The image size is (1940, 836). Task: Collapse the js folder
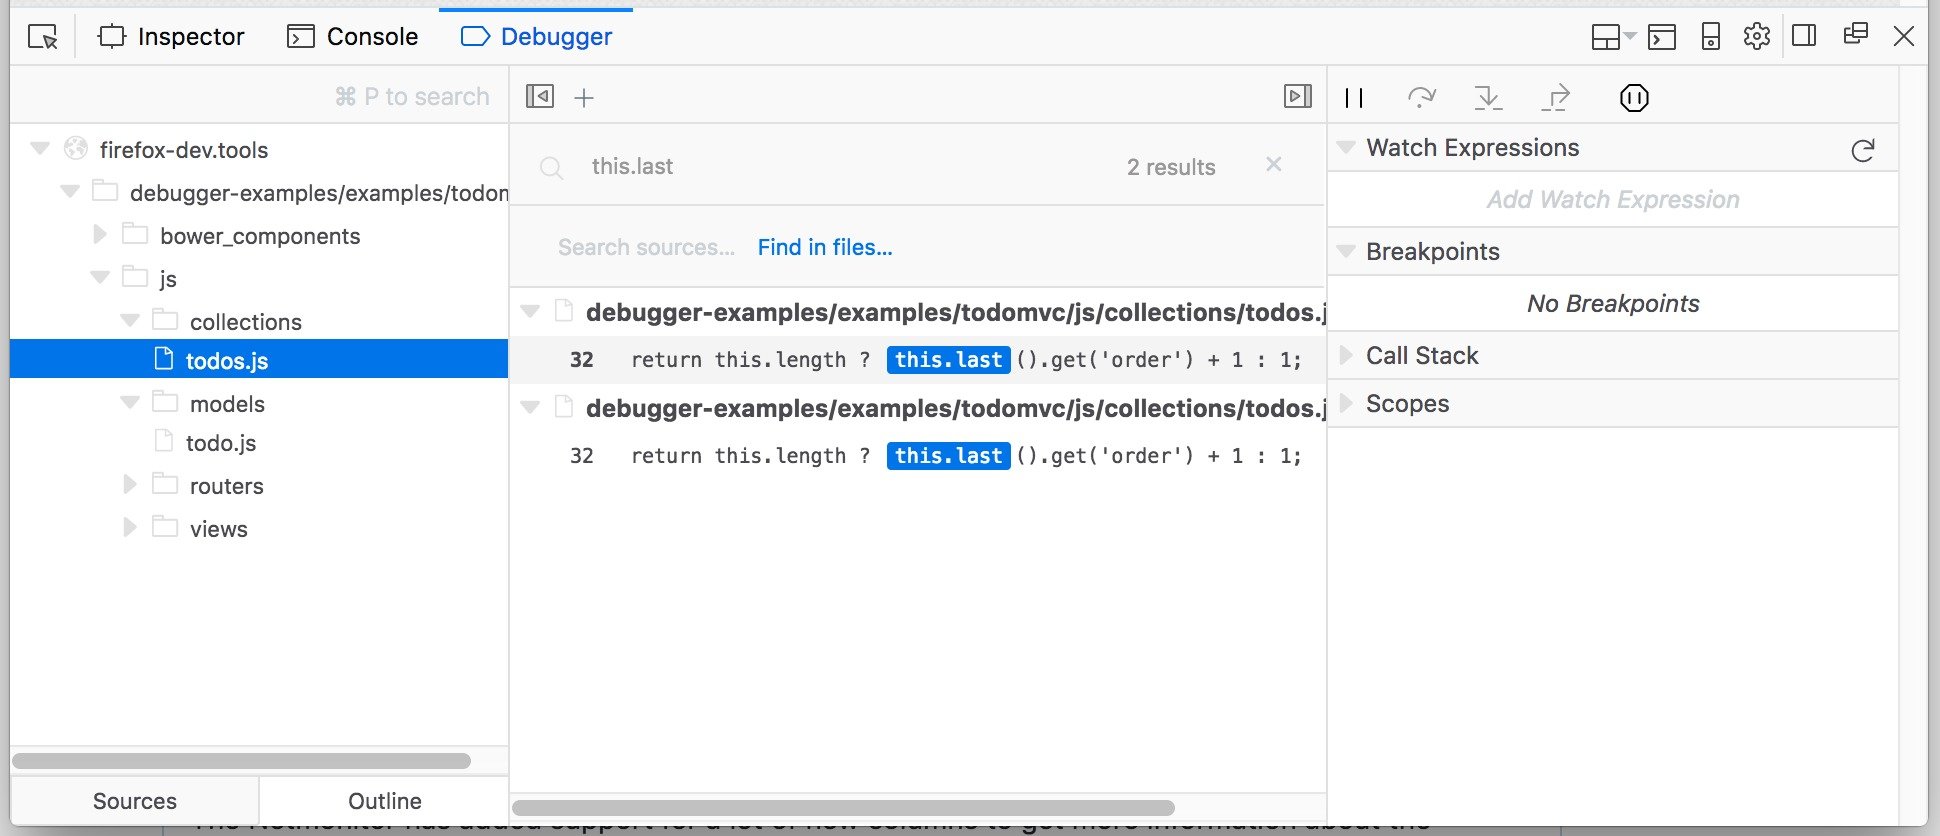point(100,277)
